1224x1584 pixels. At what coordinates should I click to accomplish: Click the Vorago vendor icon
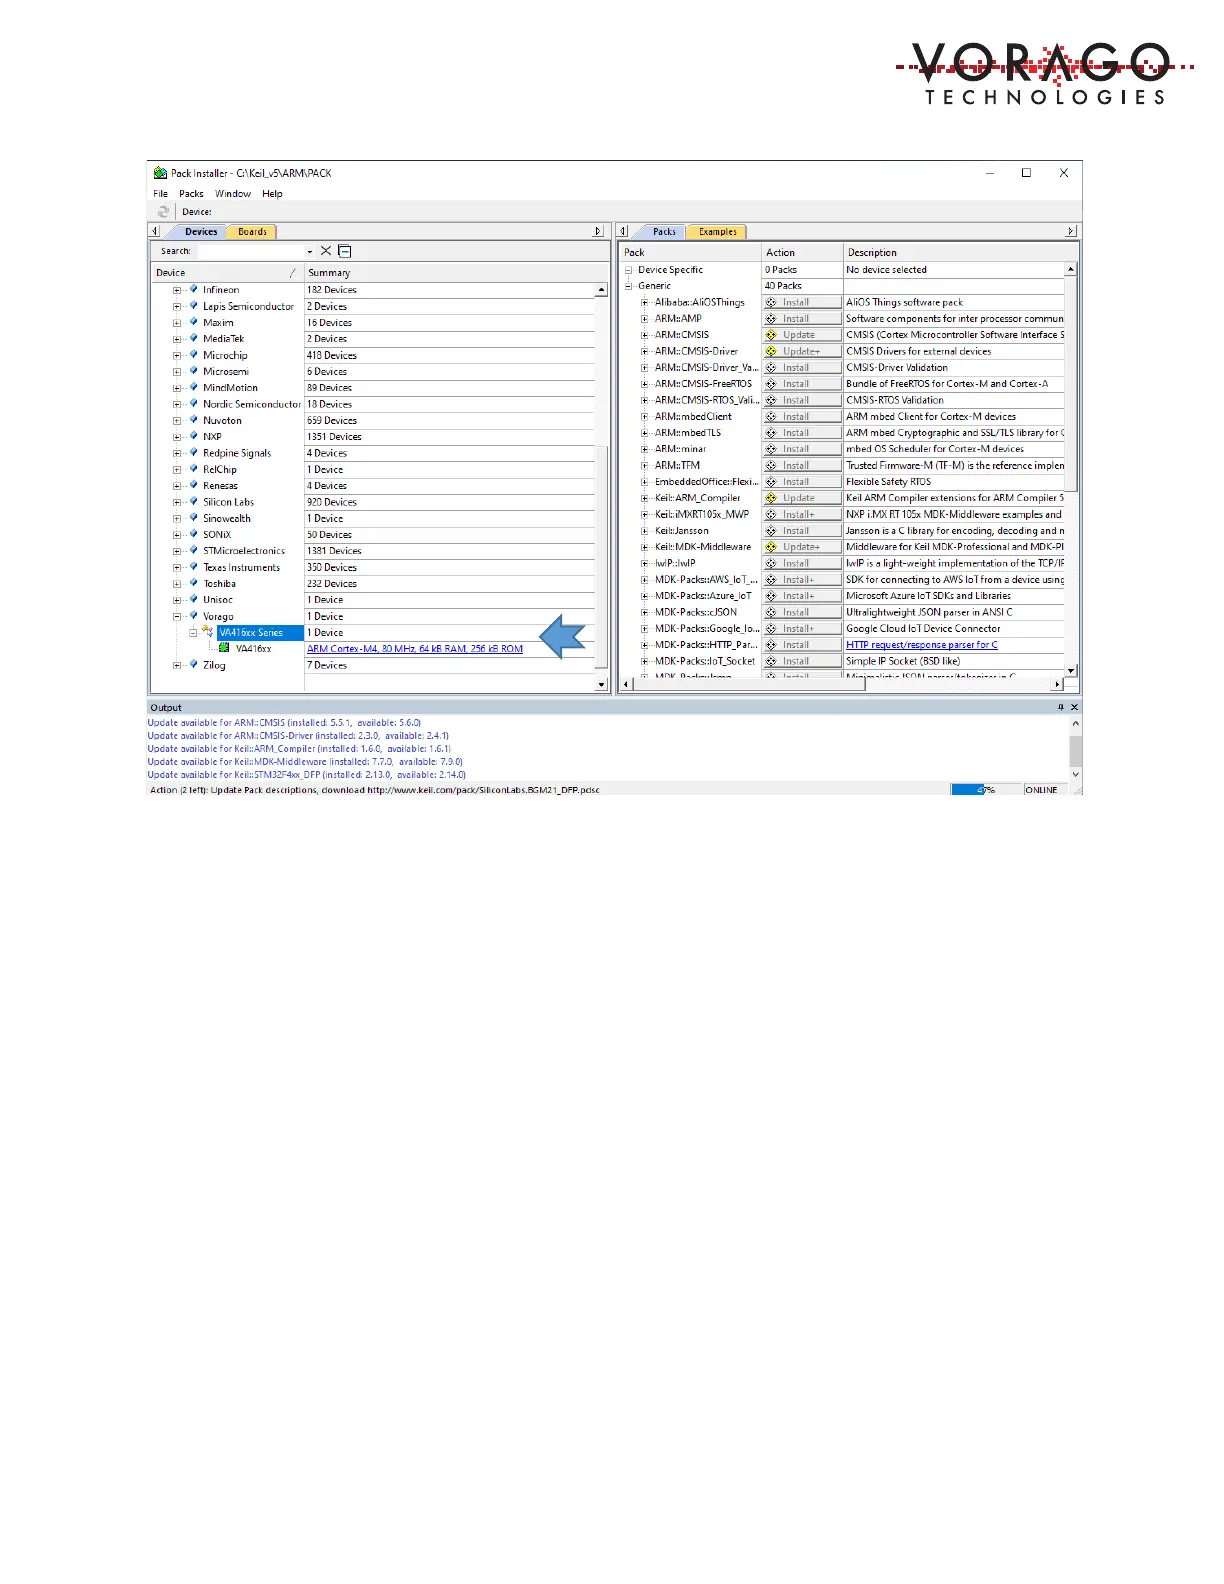pyautogui.click(x=194, y=615)
